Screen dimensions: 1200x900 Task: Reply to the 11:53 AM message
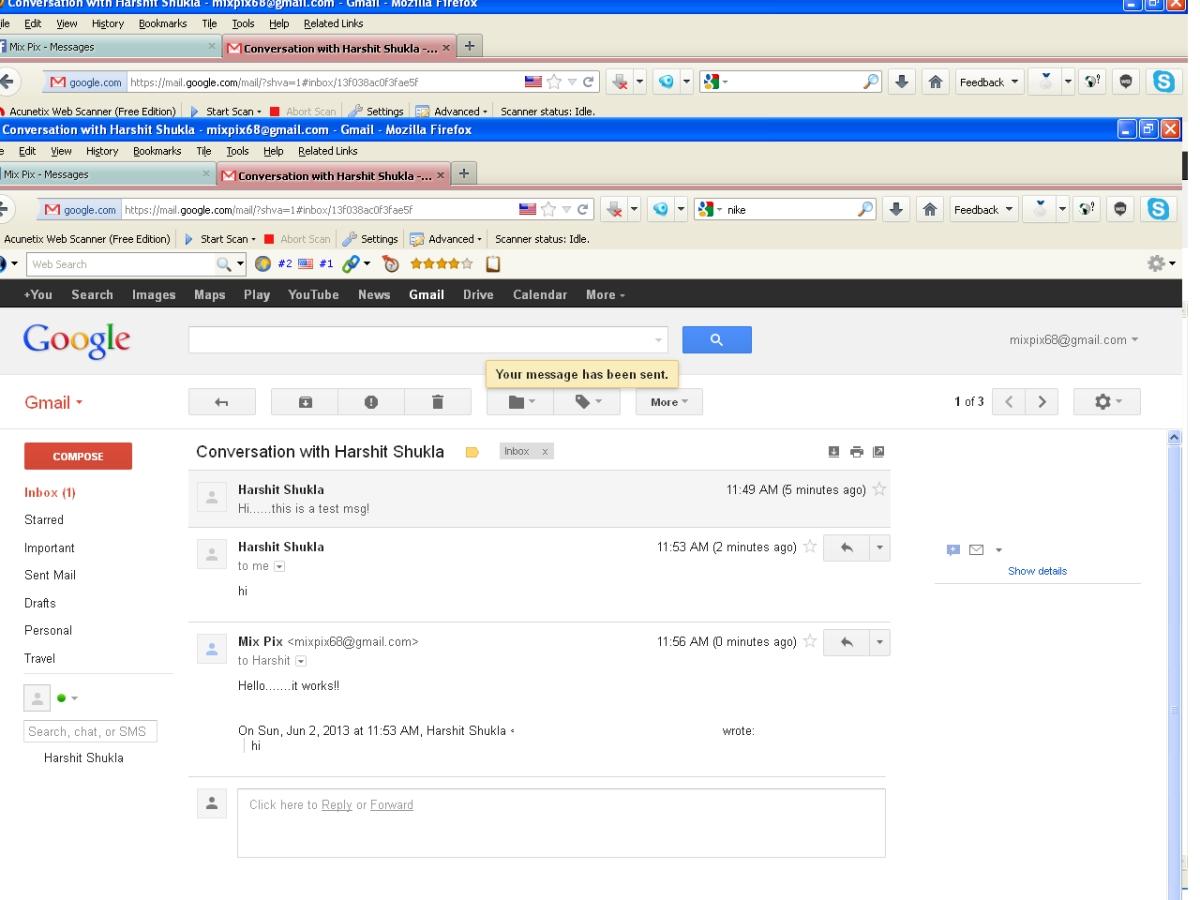[x=845, y=548]
